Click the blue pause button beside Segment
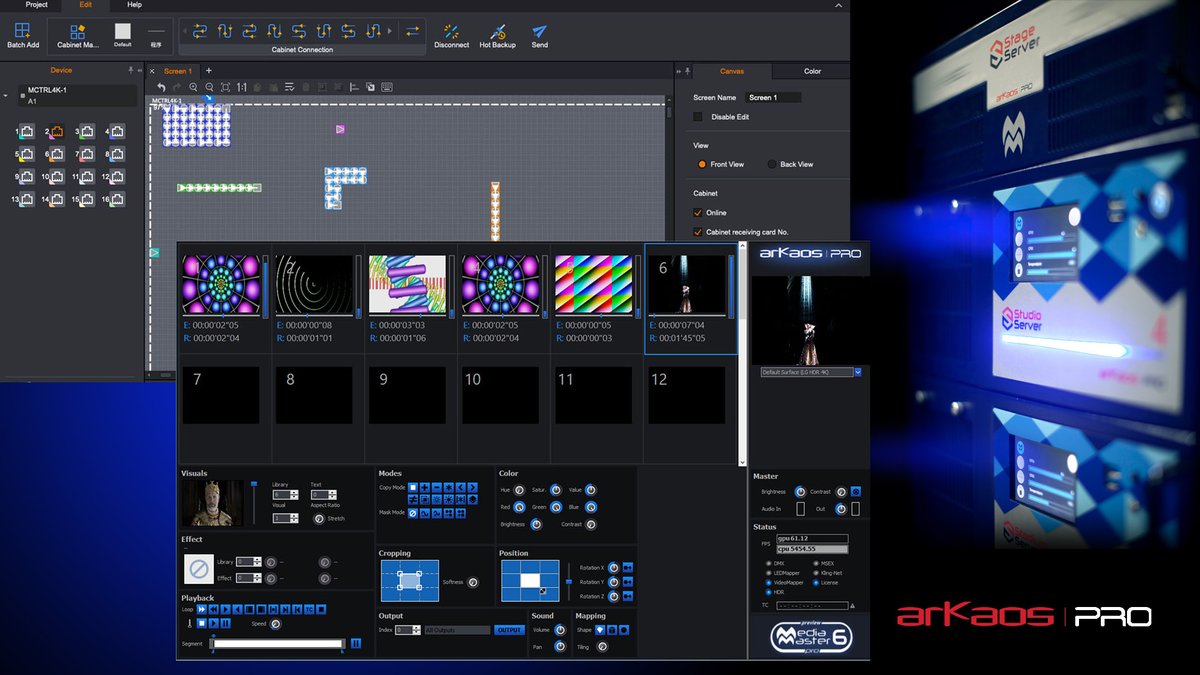The width and height of the screenshot is (1200, 675). click(356, 643)
